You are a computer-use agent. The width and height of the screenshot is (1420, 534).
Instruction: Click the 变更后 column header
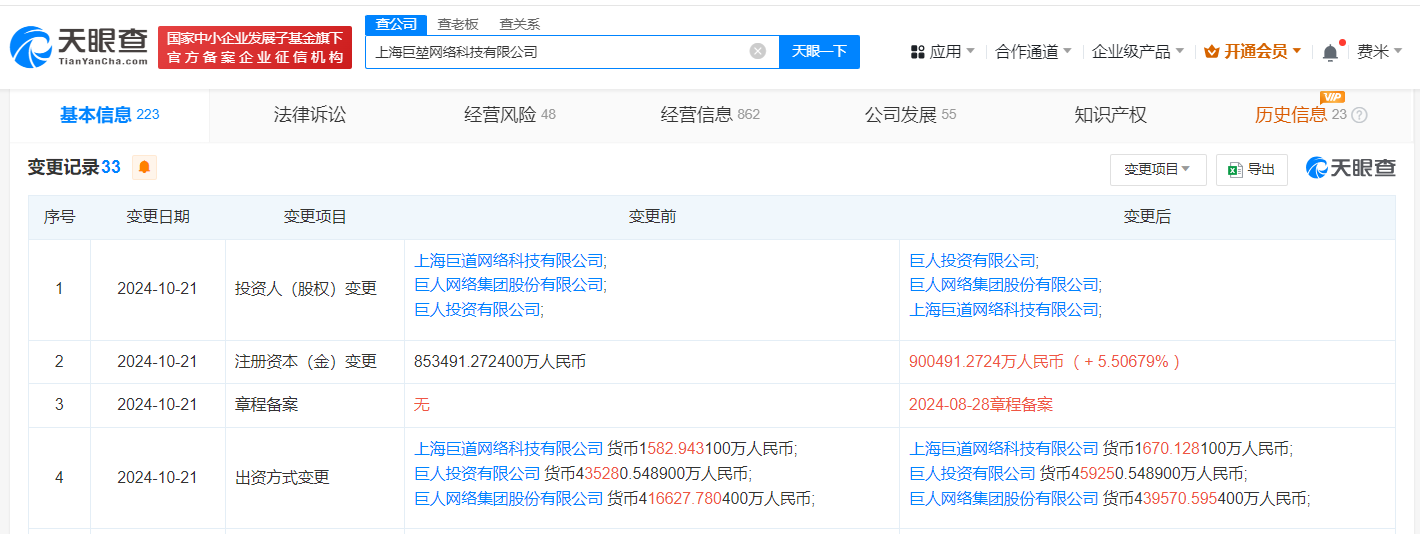coord(1147,217)
